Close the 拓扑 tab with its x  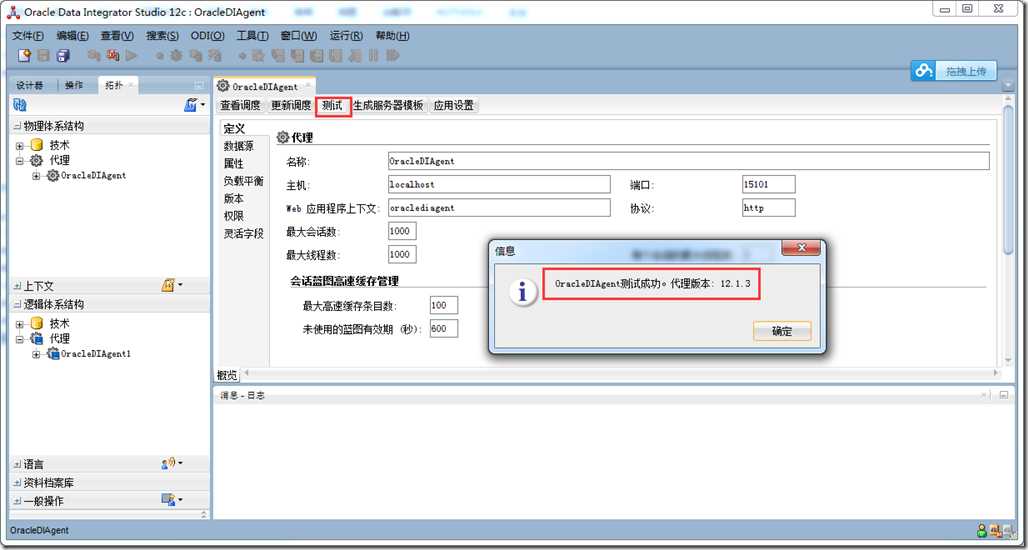[130, 85]
